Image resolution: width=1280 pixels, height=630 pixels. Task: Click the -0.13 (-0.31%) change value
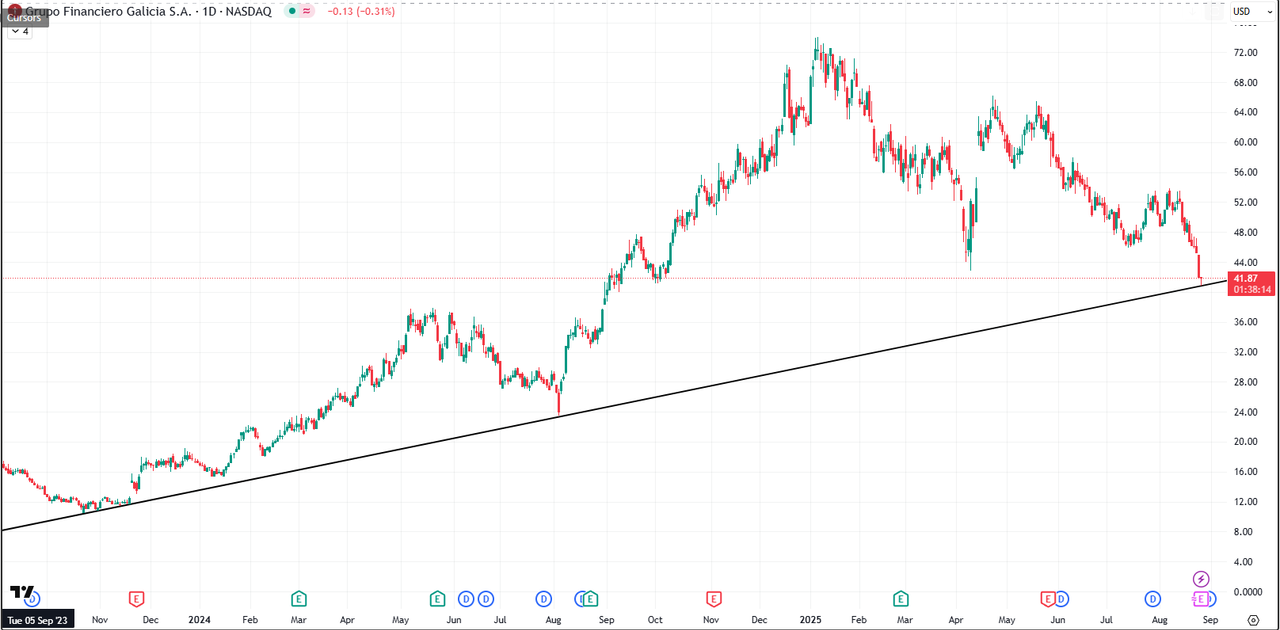360,12
